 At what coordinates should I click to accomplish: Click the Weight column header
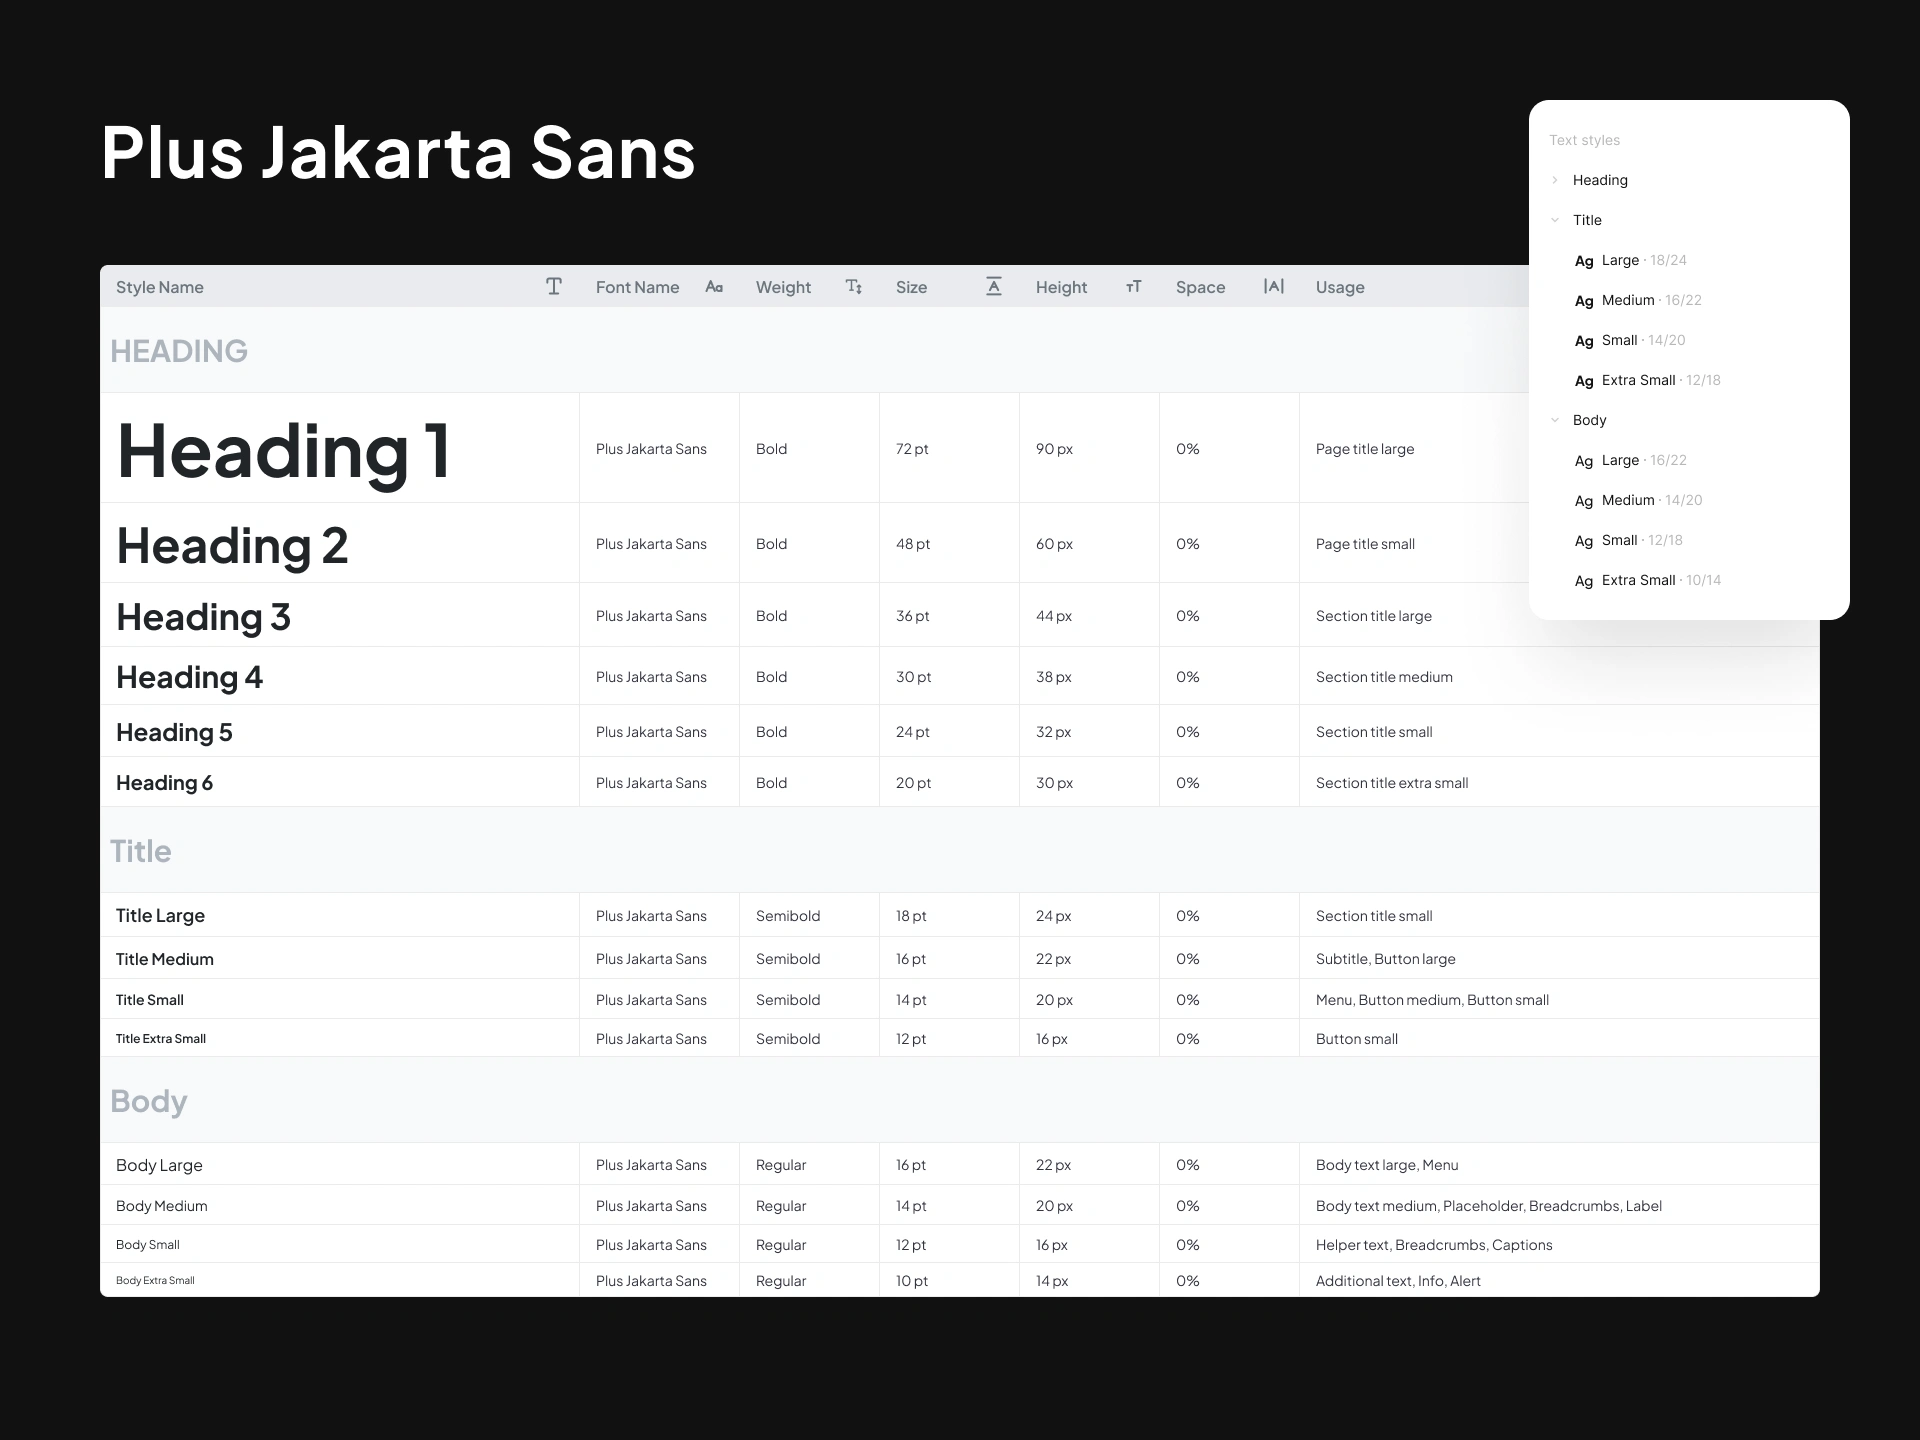click(783, 287)
